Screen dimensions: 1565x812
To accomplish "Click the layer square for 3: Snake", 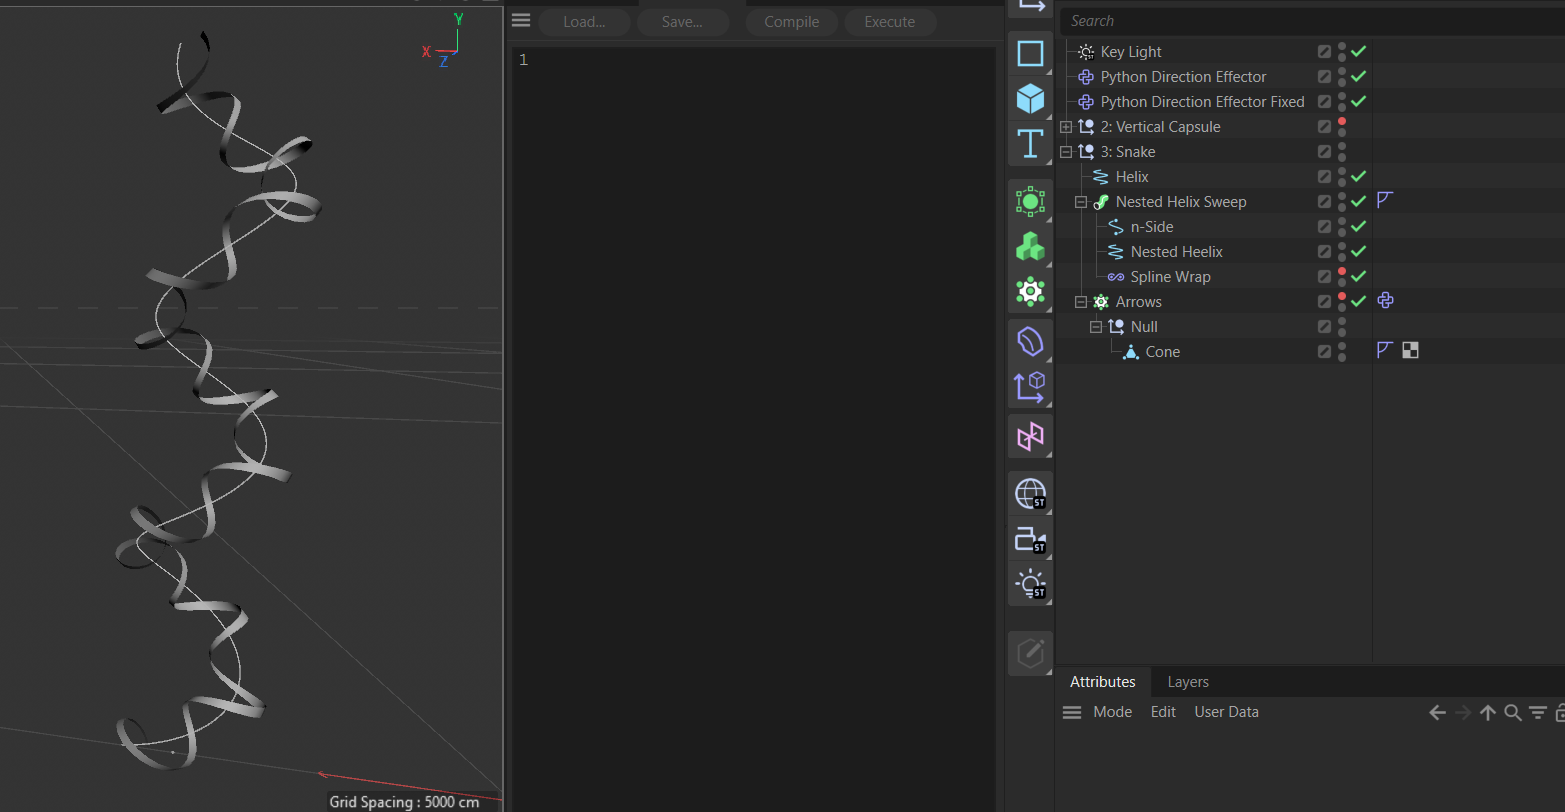I will click(1324, 151).
